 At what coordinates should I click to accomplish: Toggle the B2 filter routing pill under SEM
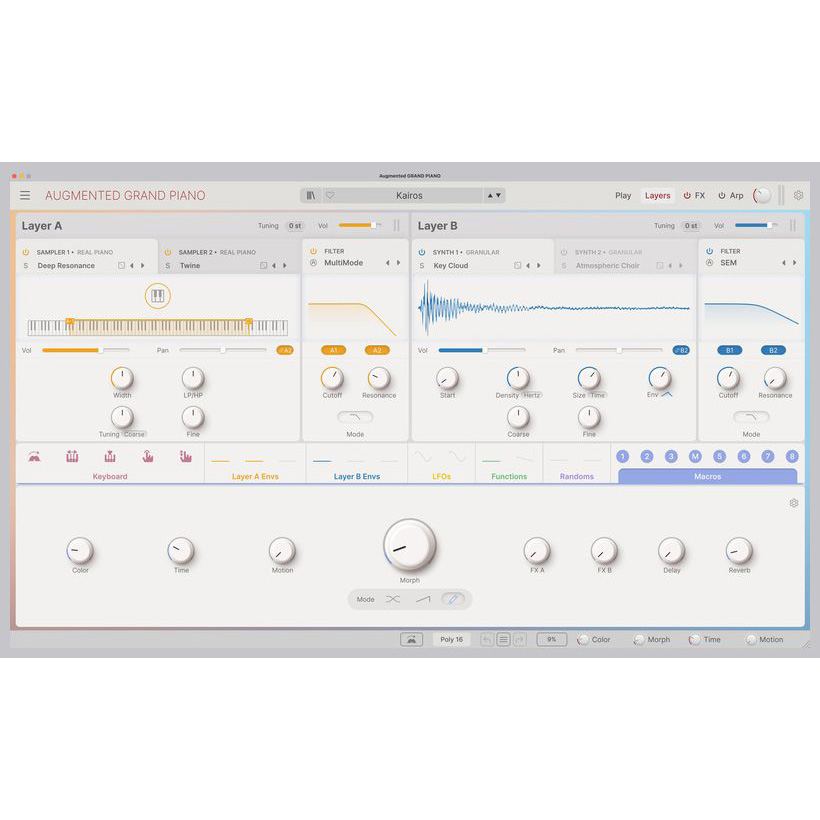(x=773, y=350)
